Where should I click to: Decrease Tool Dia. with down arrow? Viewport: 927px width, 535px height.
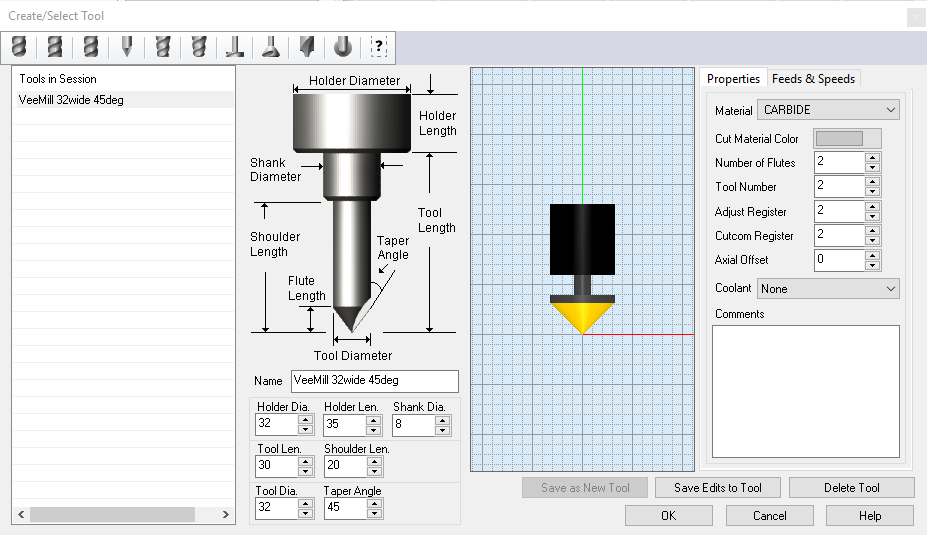click(305, 513)
